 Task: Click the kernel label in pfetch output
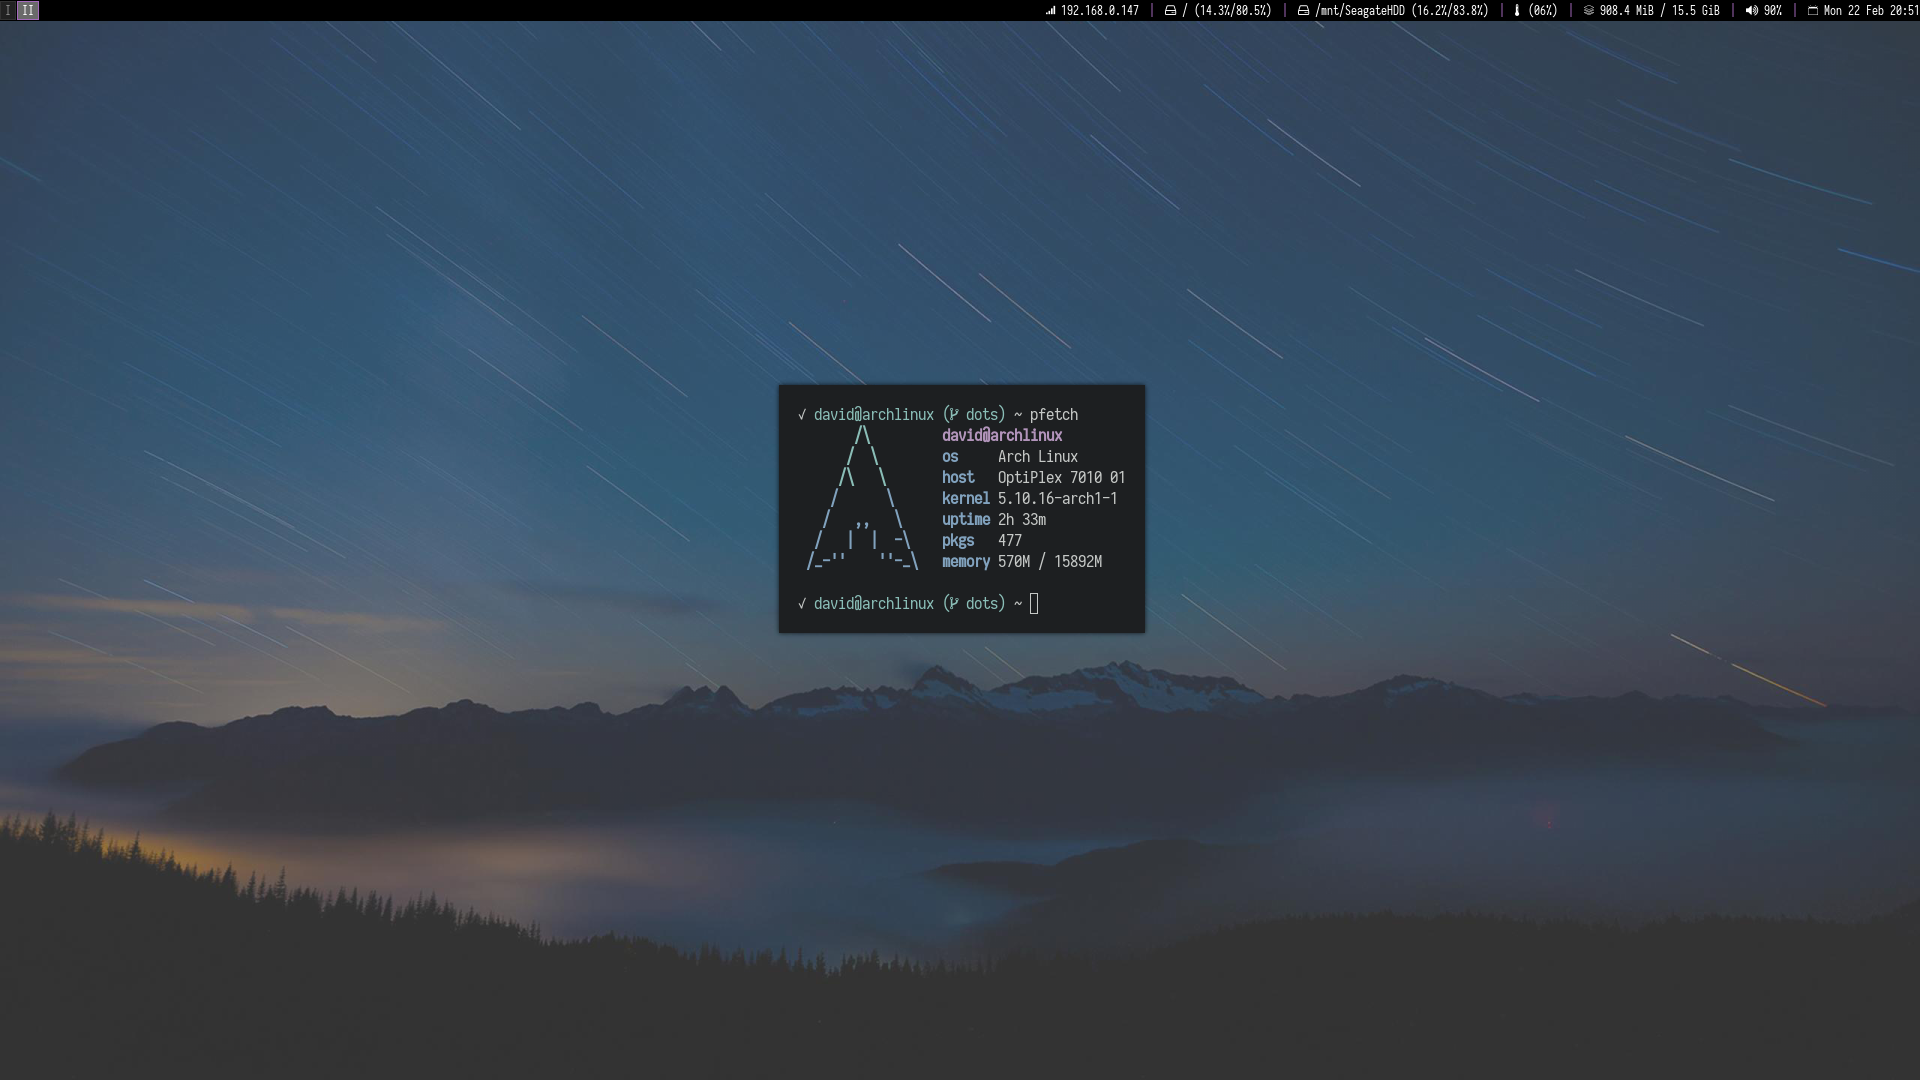click(x=965, y=498)
